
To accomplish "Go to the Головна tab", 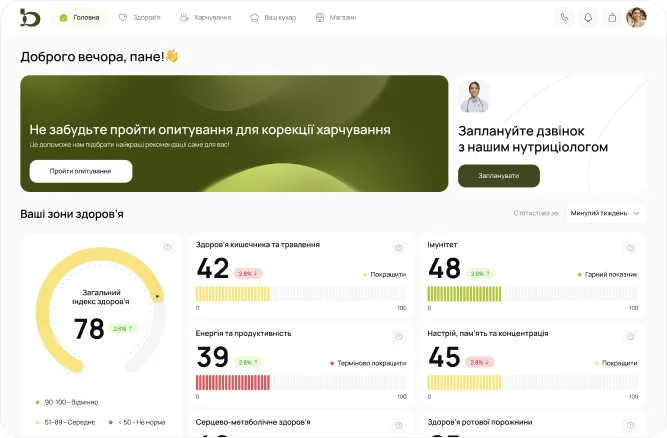I will point(80,17).
